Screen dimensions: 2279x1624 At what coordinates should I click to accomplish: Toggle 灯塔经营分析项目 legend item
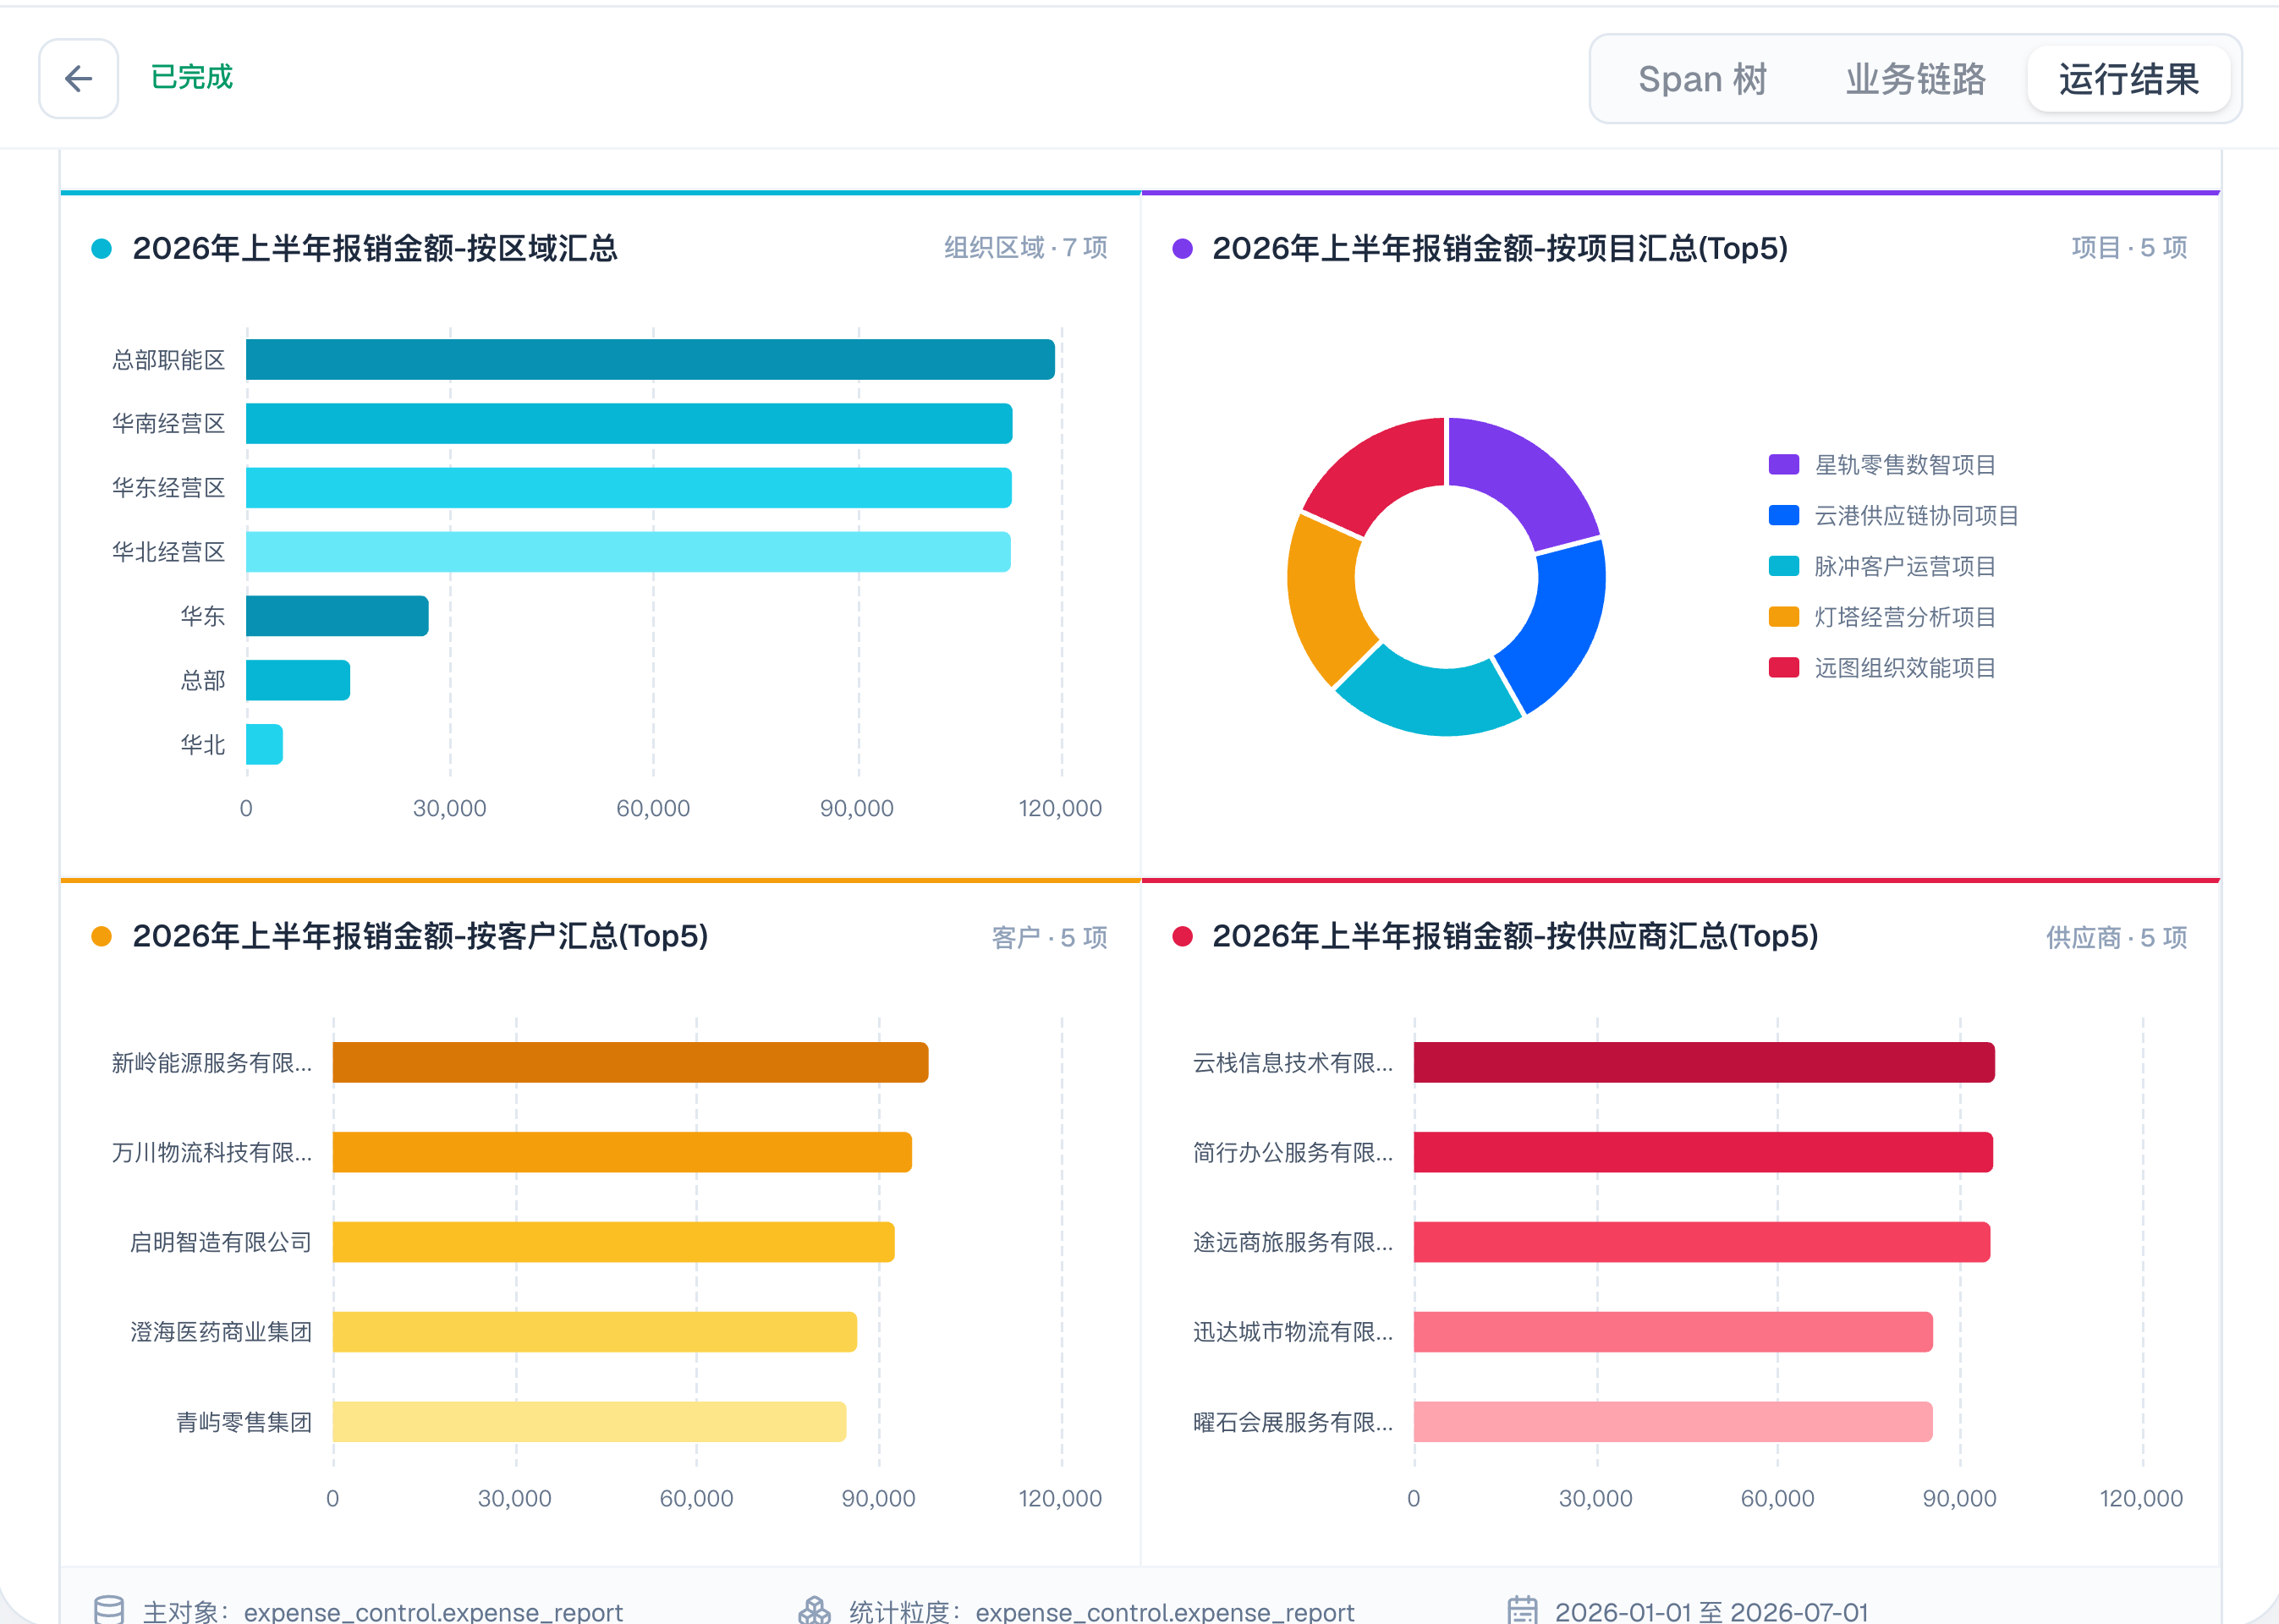click(1882, 617)
